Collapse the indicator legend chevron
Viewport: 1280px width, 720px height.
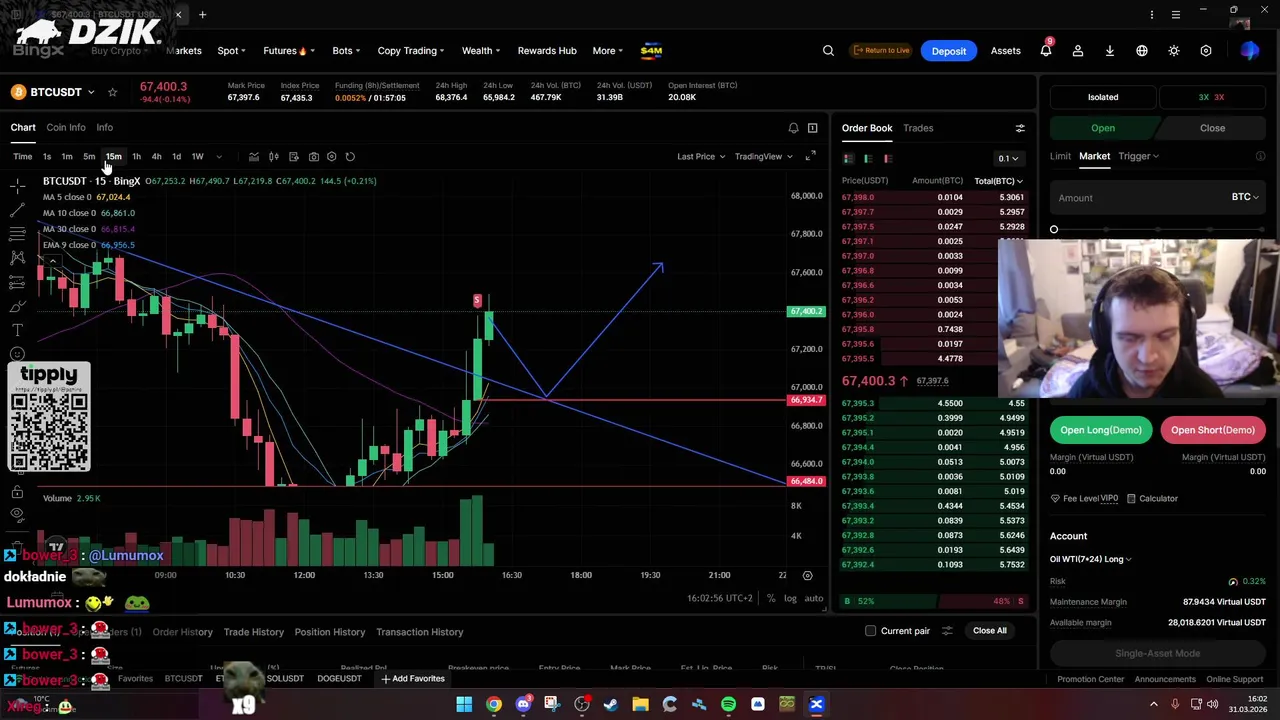(52, 262)
